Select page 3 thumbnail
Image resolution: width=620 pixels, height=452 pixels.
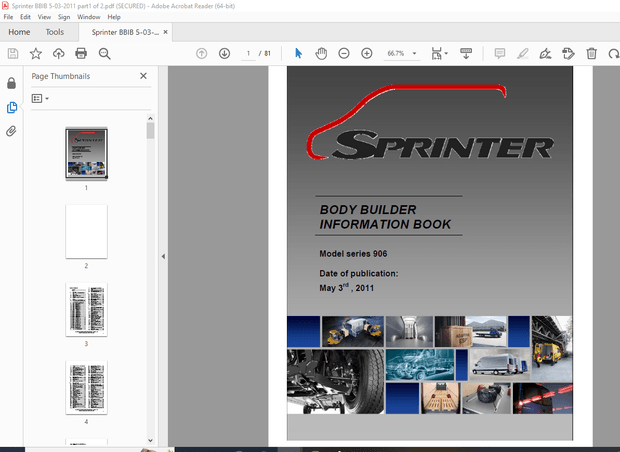coord(86,310)
